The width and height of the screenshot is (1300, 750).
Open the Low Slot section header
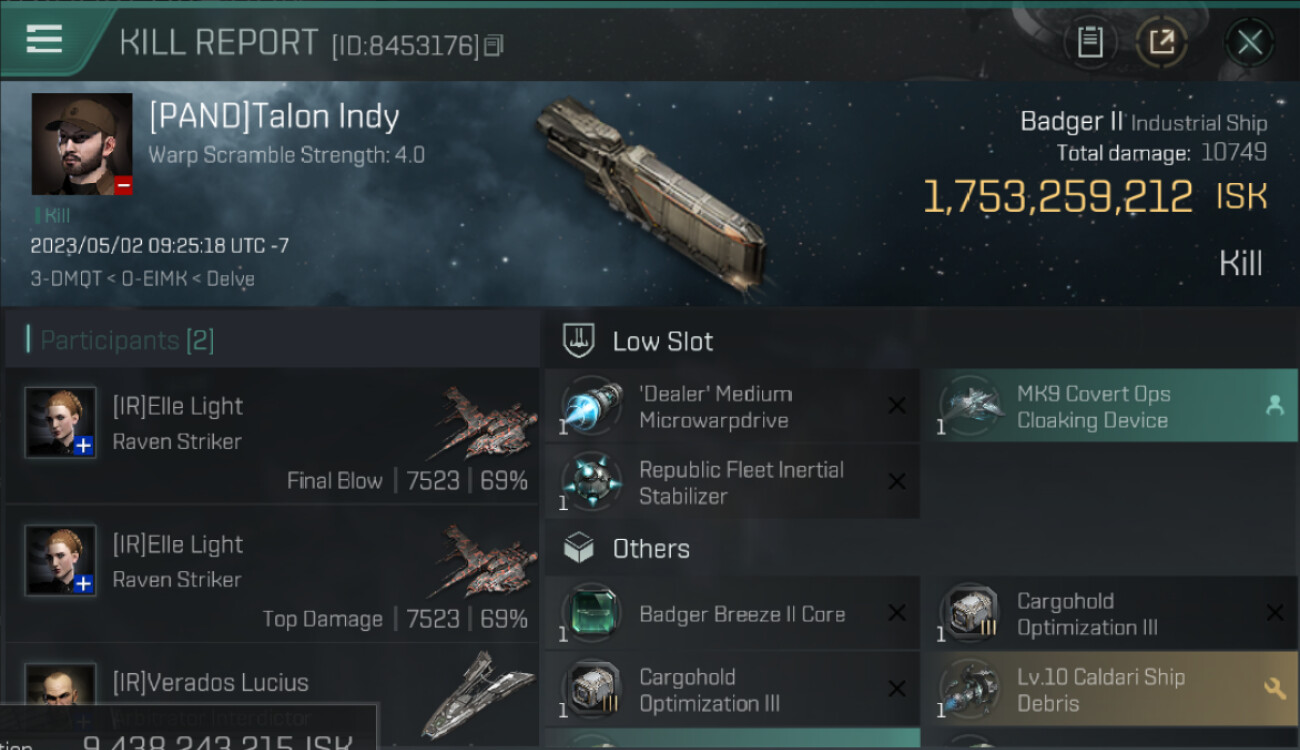pos(662,342)
